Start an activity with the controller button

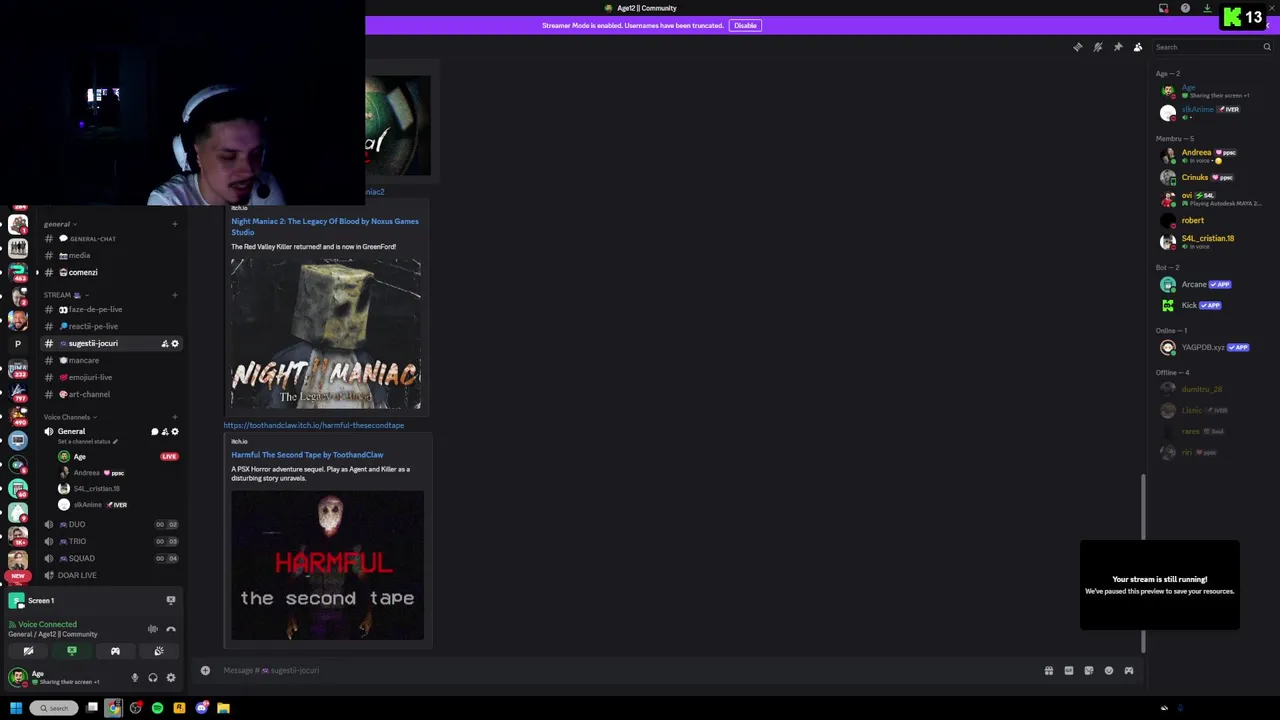click(115, 651)
